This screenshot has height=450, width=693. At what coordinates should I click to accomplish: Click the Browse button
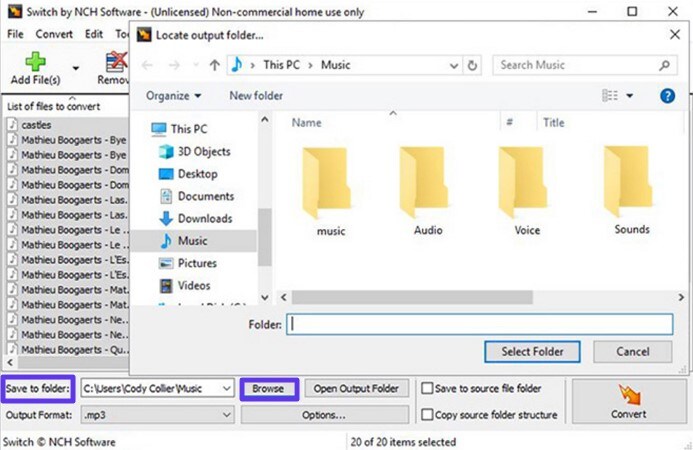pyautogui.click(x=268, y=389)
